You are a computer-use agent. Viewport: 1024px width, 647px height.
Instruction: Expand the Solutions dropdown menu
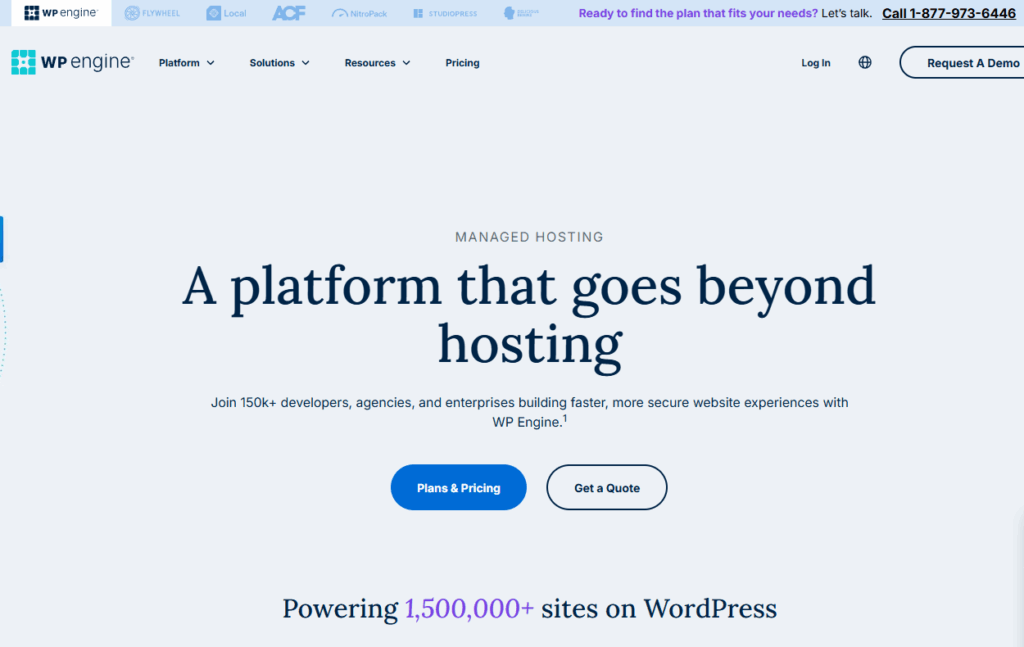pos(279,63)
